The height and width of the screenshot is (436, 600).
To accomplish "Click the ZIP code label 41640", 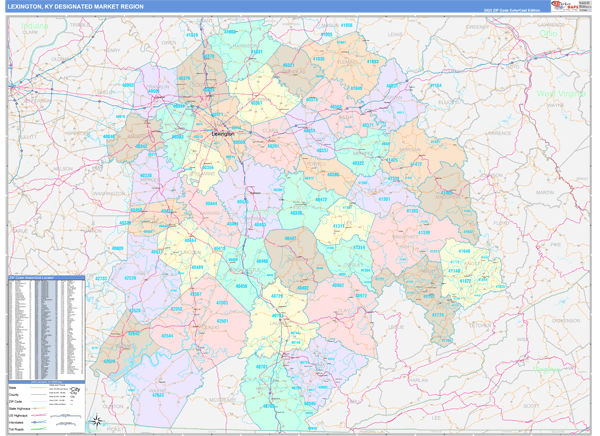I will coord(464,251).
